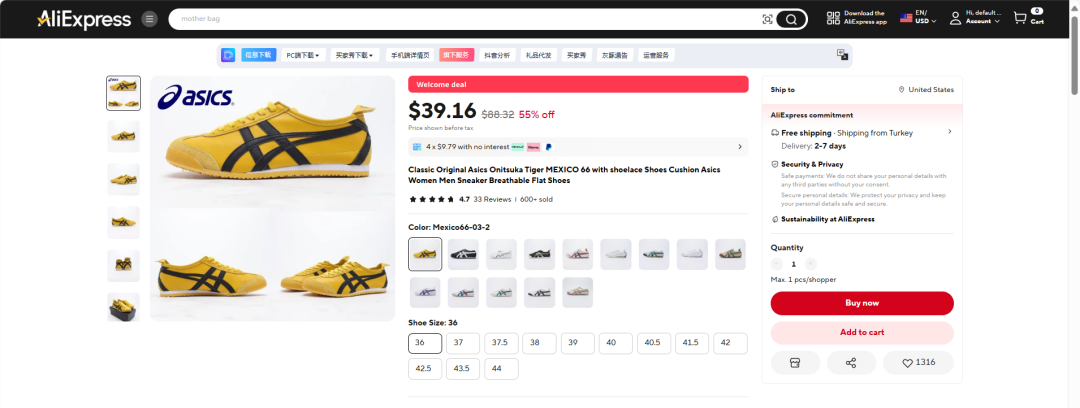Click the Buy now button
1080x408 pixels.
point(861,303)
